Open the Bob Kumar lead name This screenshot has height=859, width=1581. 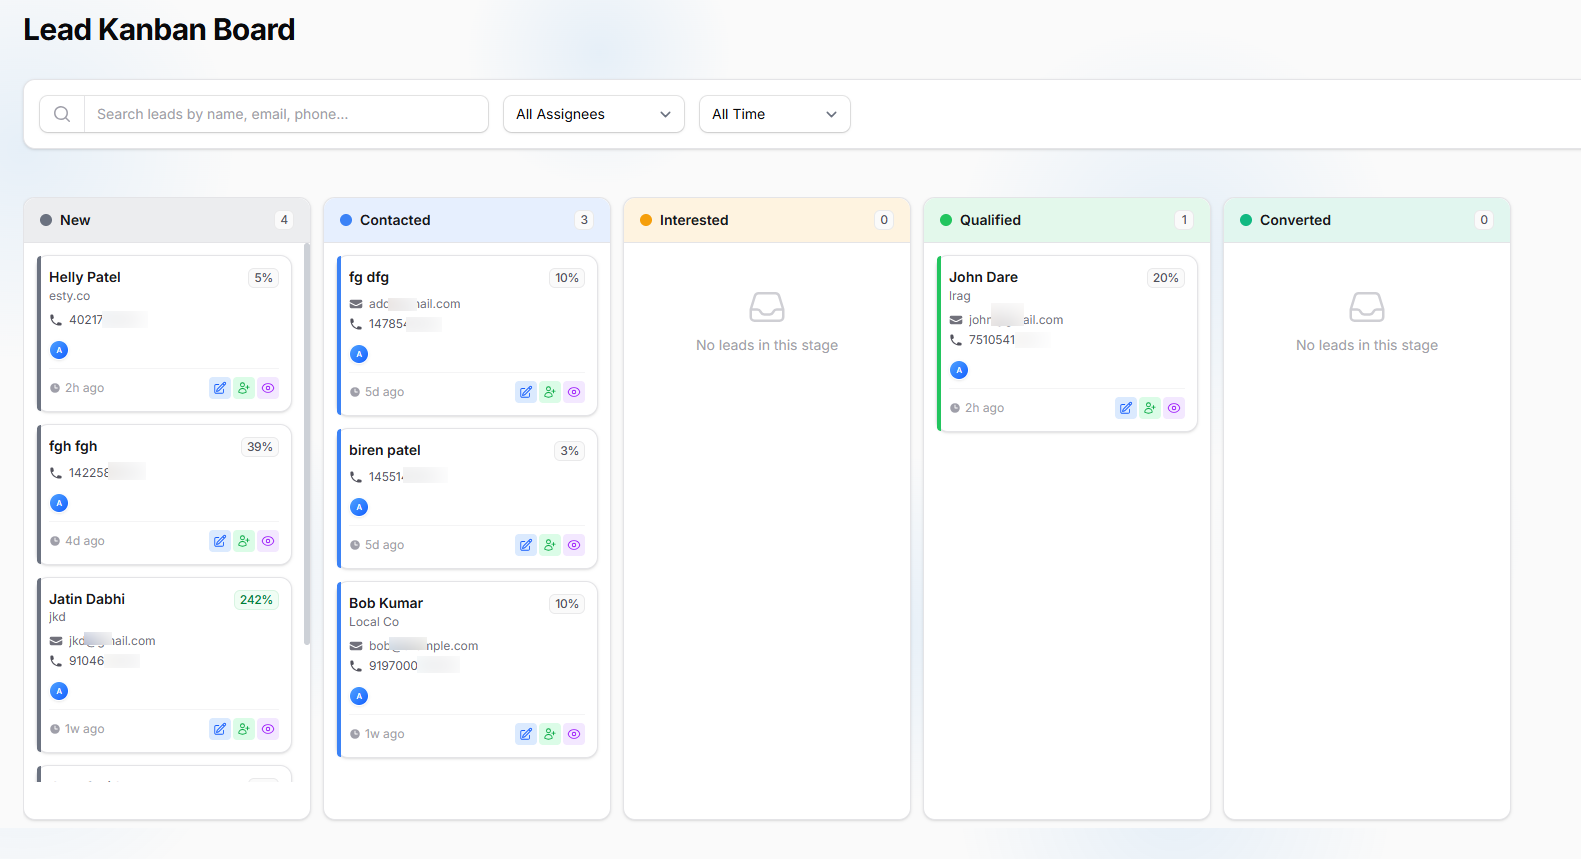tap(386, 603)
